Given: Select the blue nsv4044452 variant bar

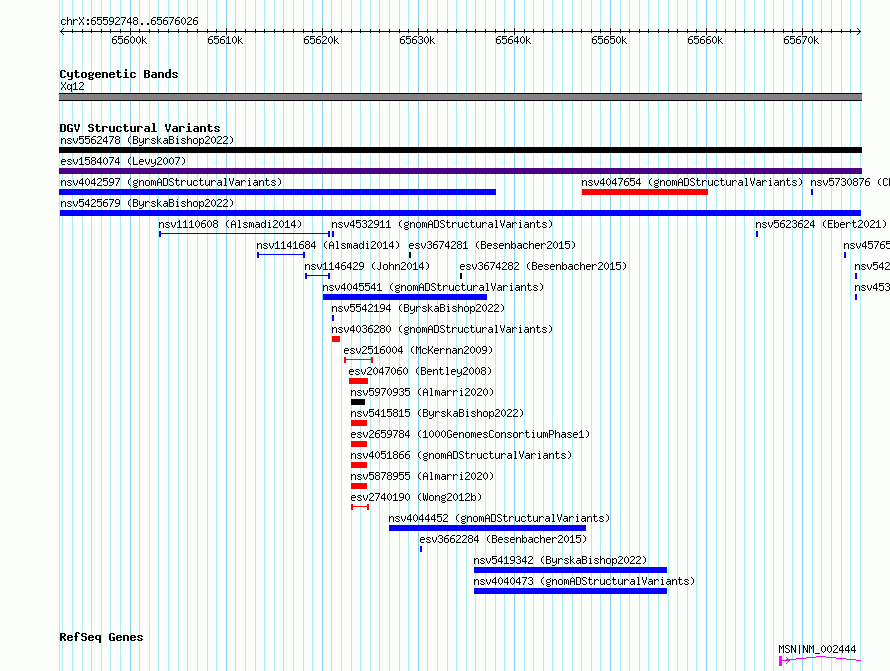Looking at the screenshot, I should 488,528.
